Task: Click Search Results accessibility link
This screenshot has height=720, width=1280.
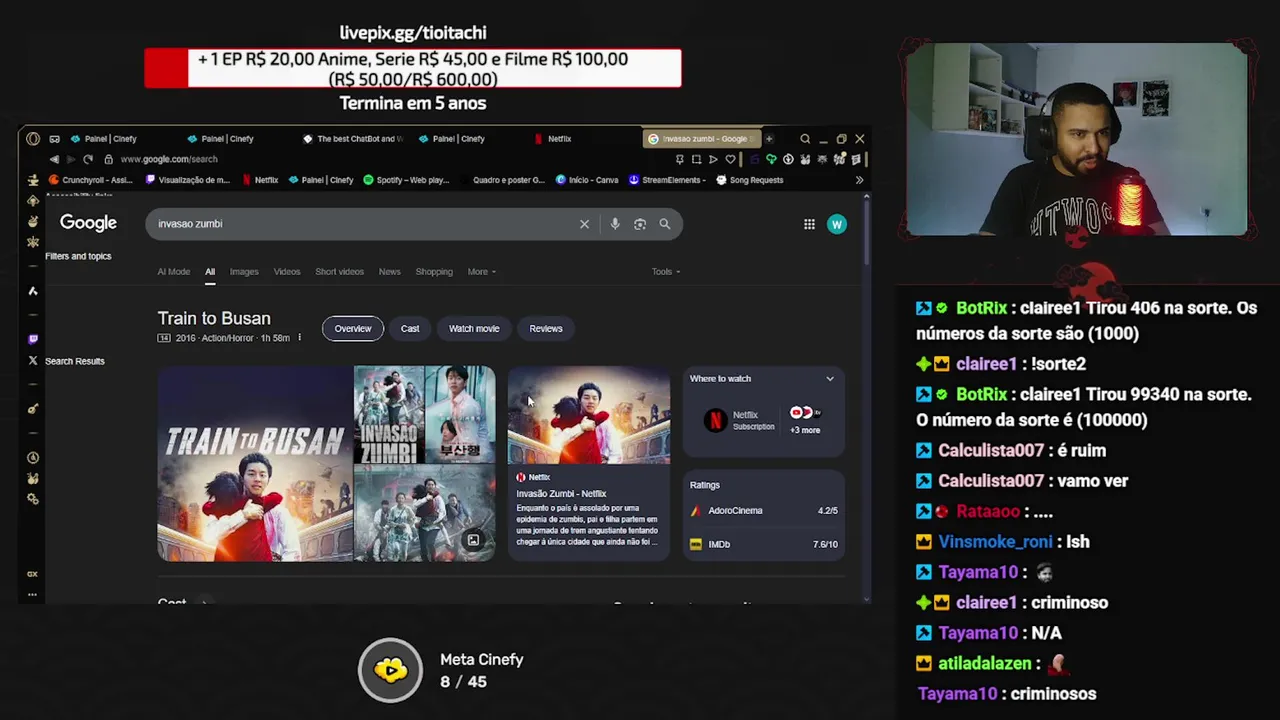Action: [x=74, y=361]
